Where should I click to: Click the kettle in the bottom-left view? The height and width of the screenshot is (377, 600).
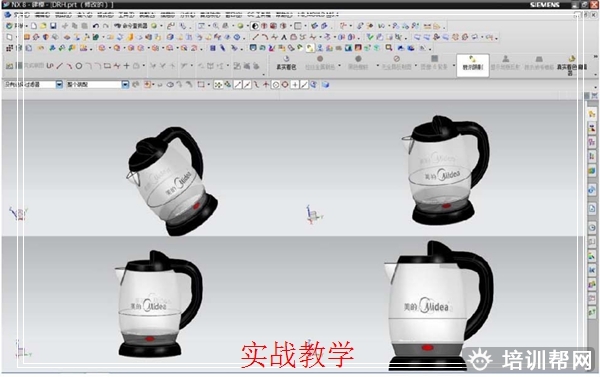(x=159, y=304)
